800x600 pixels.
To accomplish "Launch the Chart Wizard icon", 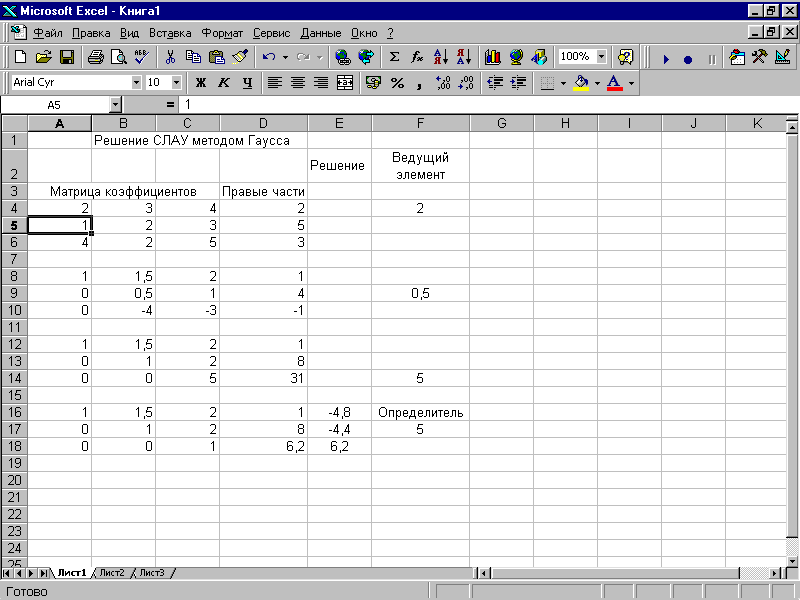I will point(493,57).
